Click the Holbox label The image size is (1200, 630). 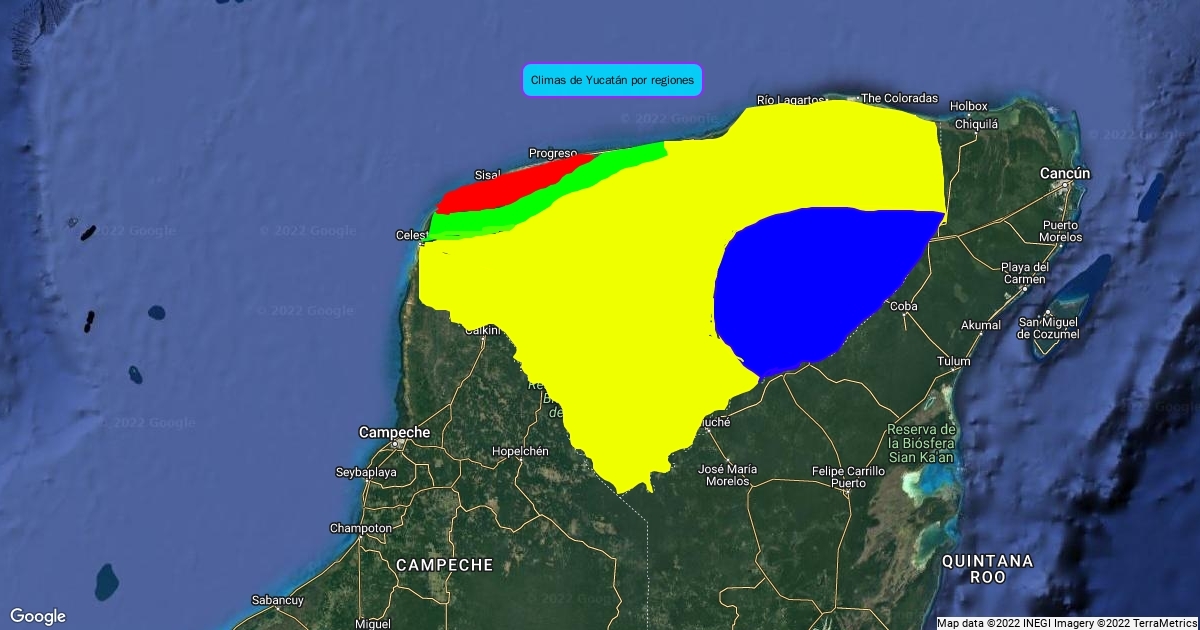[969, 106]
